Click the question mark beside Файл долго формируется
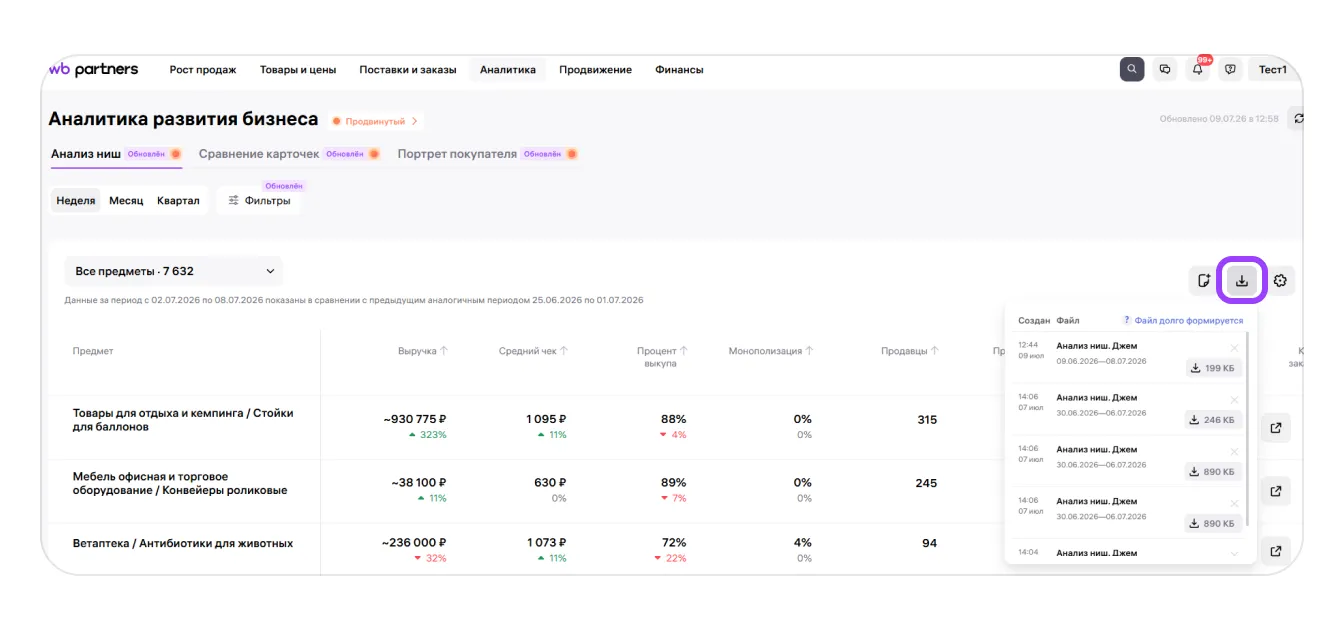 click(x=1127, y=321)
